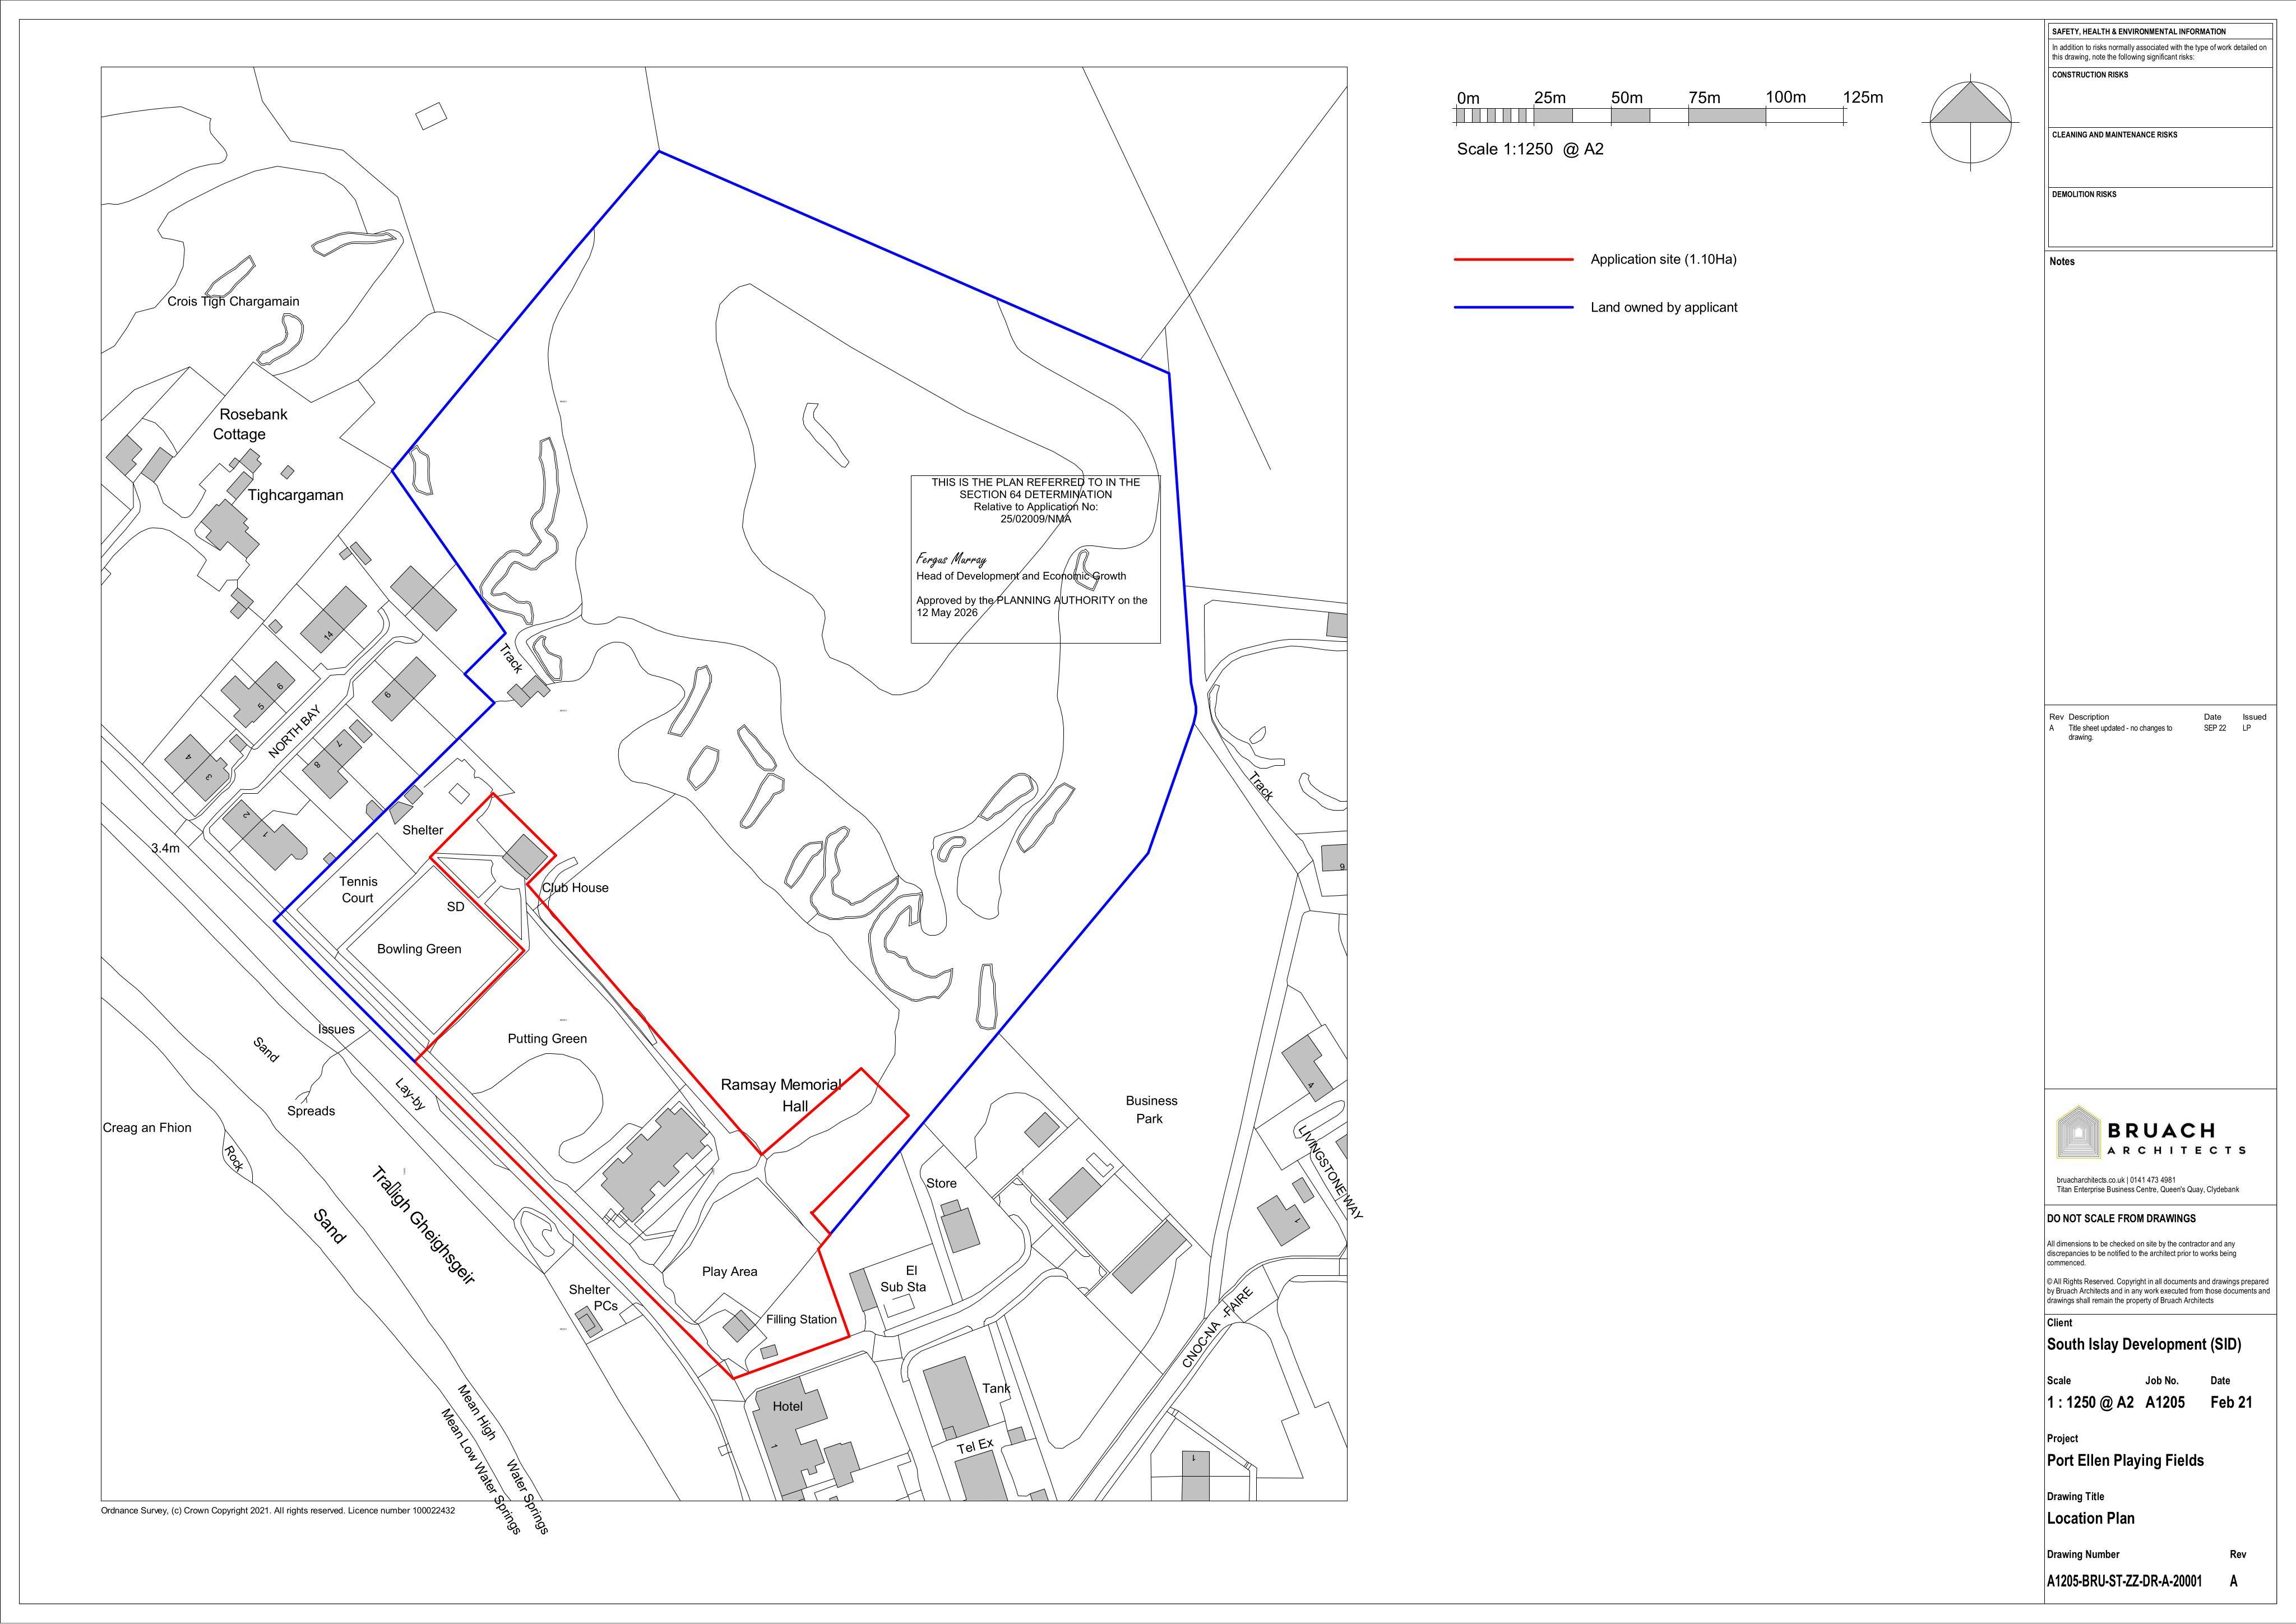This screenshot has height=1624, width=2296.
Task: Click the 'Club House' map label
Action: 575,888
